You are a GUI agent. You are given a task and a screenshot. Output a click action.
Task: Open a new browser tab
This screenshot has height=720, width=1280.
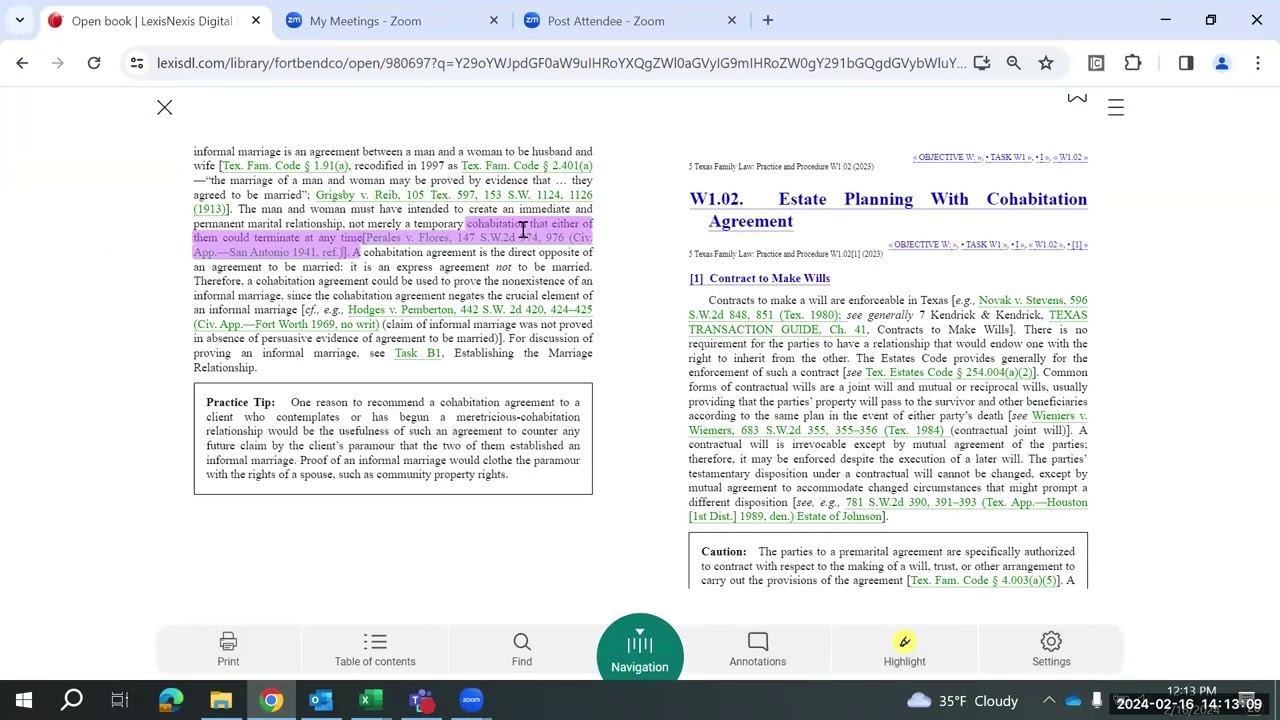(x=768, y=20)
